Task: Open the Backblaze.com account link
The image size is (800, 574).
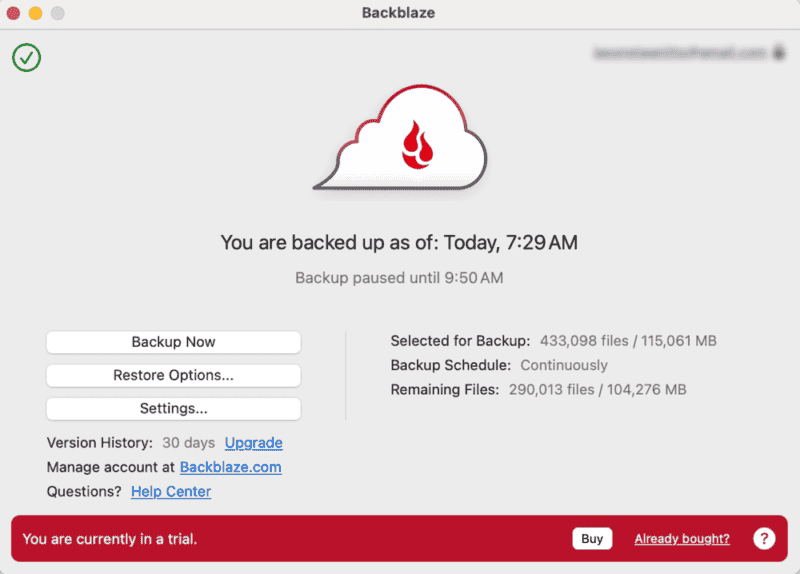Action: [231, 467]
